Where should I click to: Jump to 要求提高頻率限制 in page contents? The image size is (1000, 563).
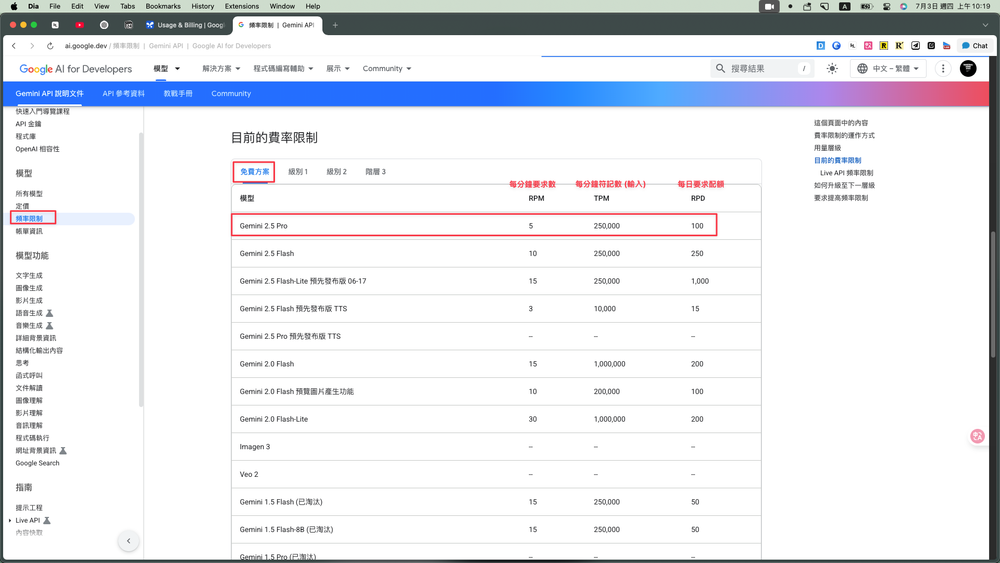841,198
